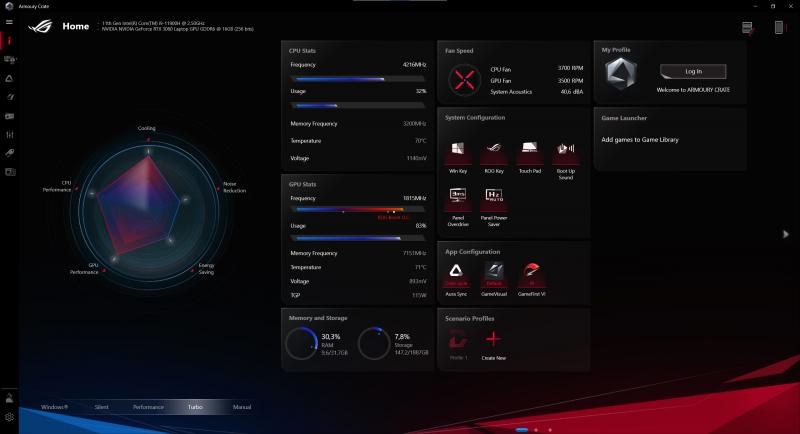Click the My Profile avatar image
The image size is (800, 434).
click(x=621, y=73)
